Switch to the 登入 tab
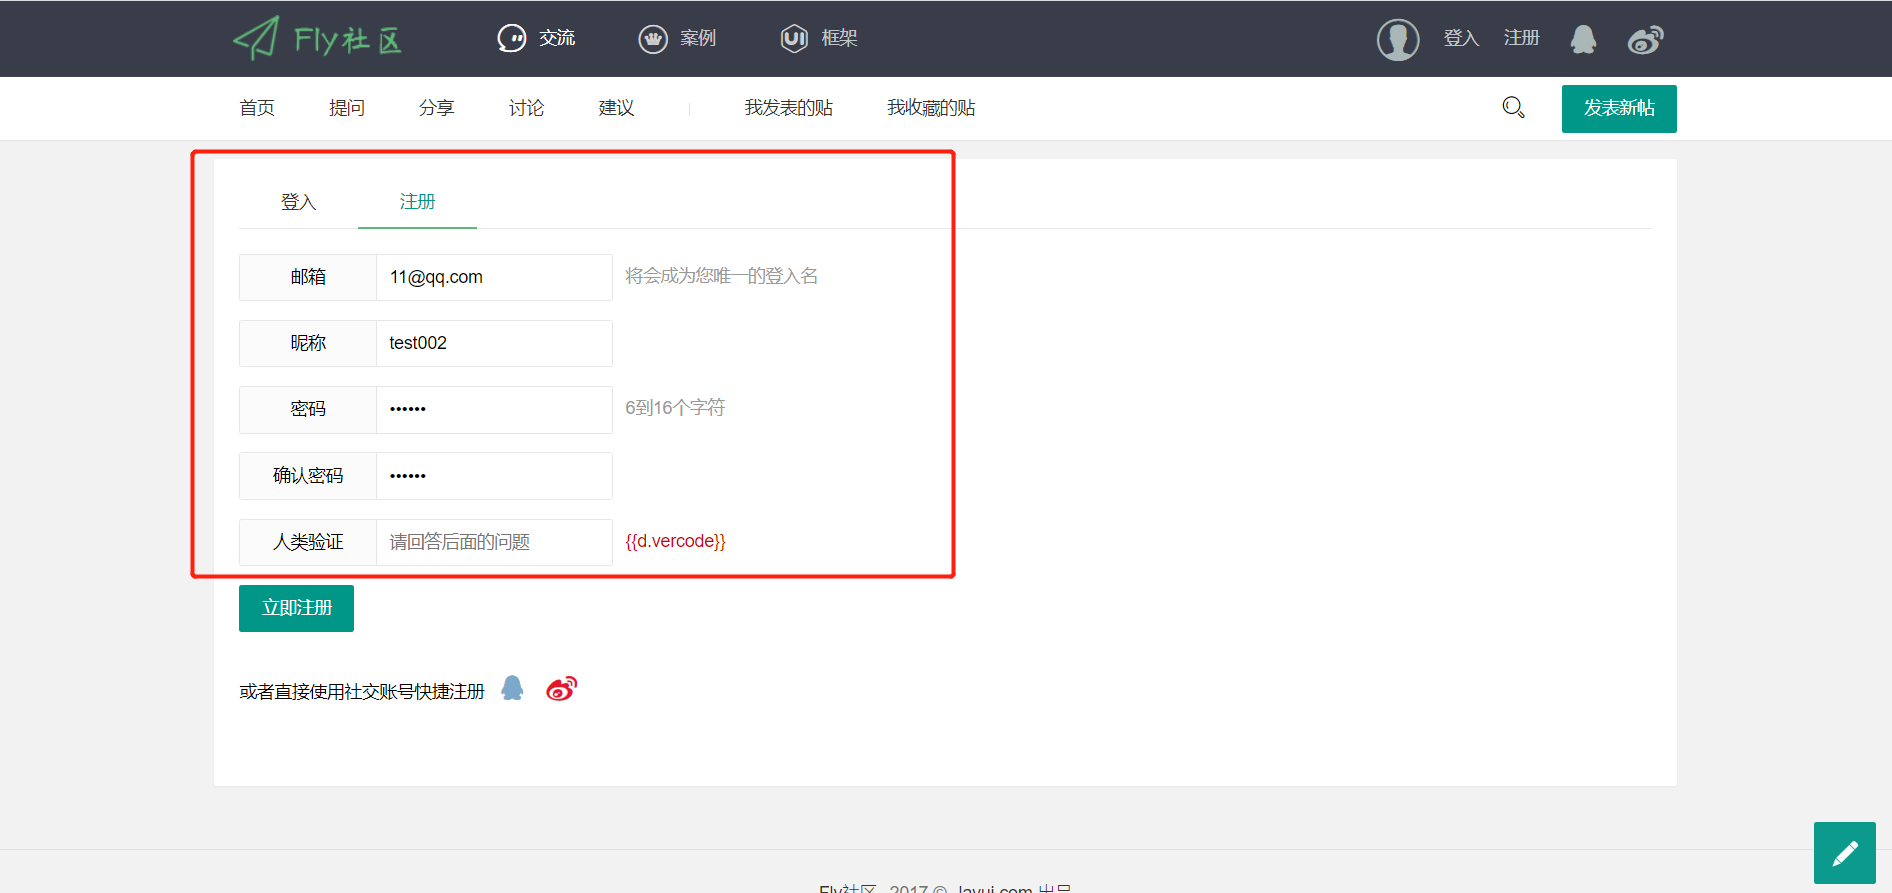The width and height of the screenshot is (1892, 893). pos(298,202)
